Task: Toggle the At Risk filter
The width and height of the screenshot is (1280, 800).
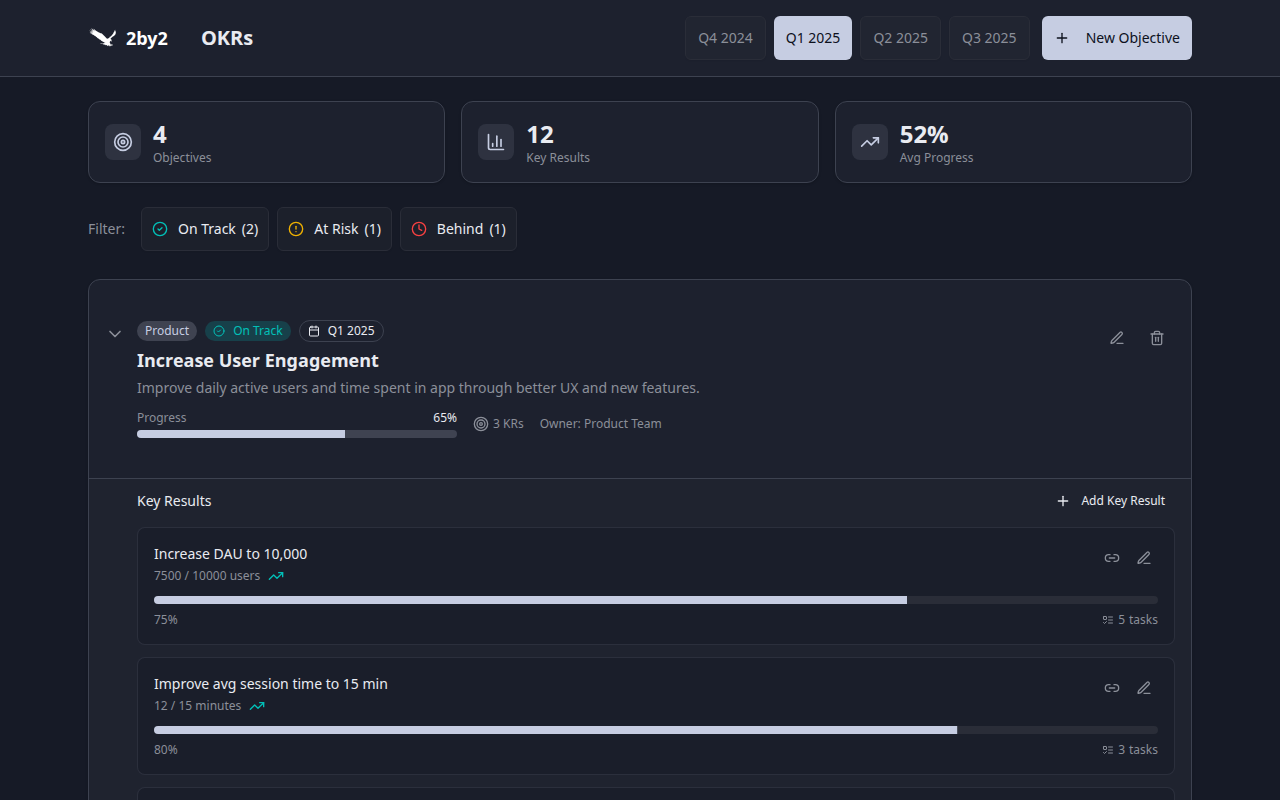Action: (x=334, y=229)
